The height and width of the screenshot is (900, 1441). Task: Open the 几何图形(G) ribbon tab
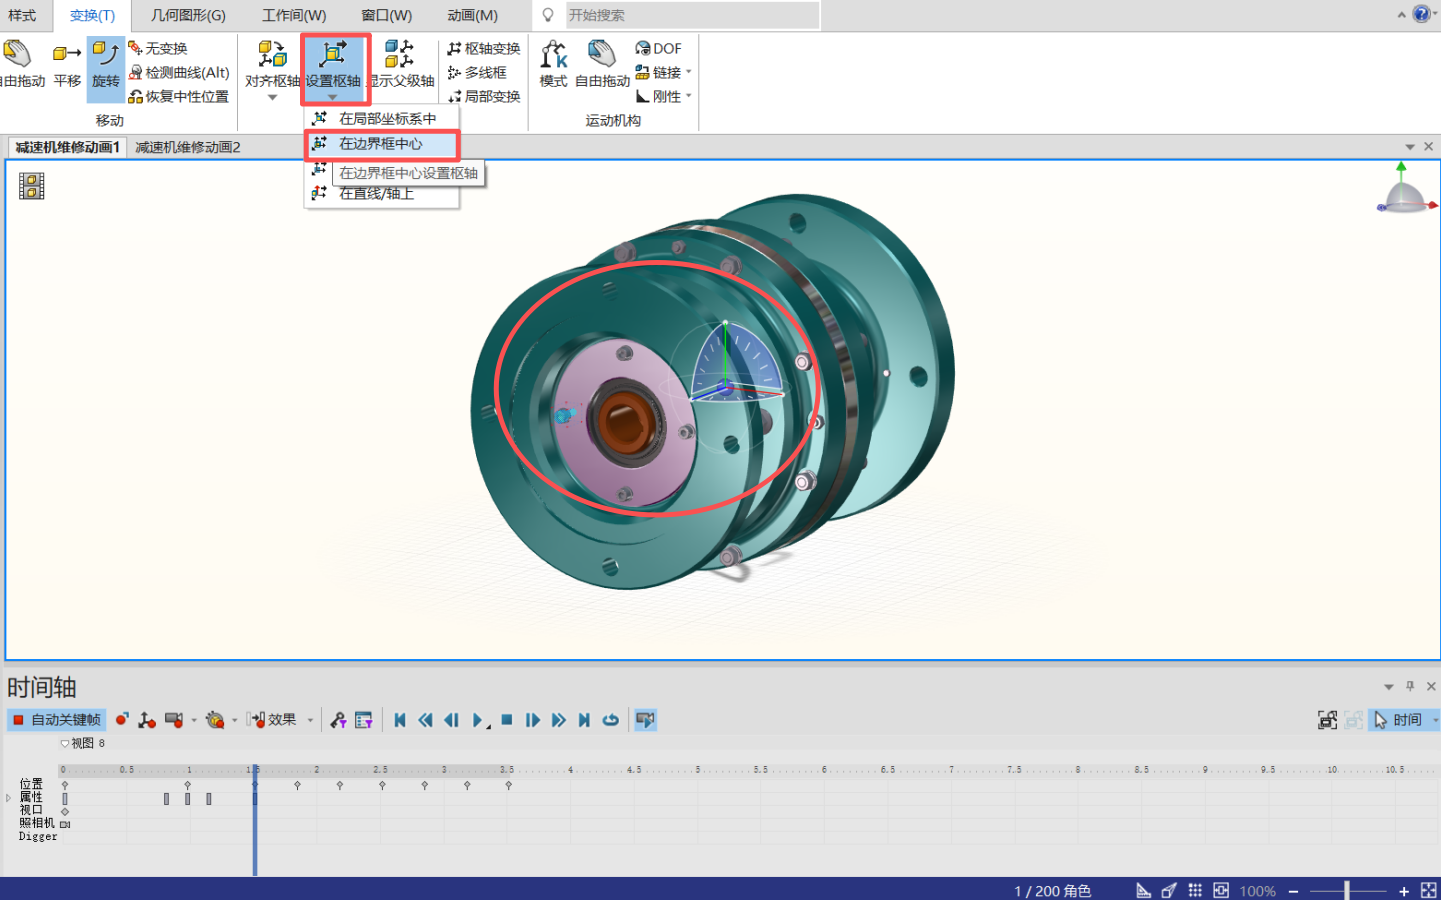(188, 15)
